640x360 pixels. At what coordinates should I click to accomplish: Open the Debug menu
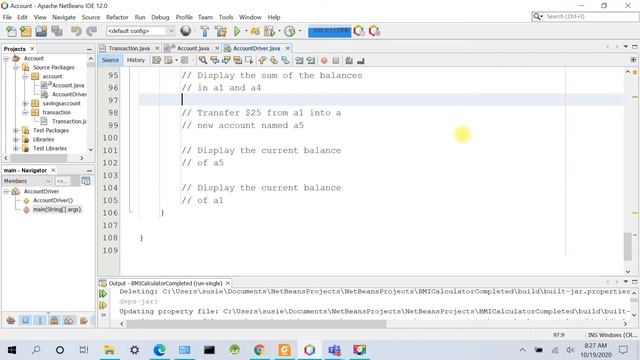160,17
